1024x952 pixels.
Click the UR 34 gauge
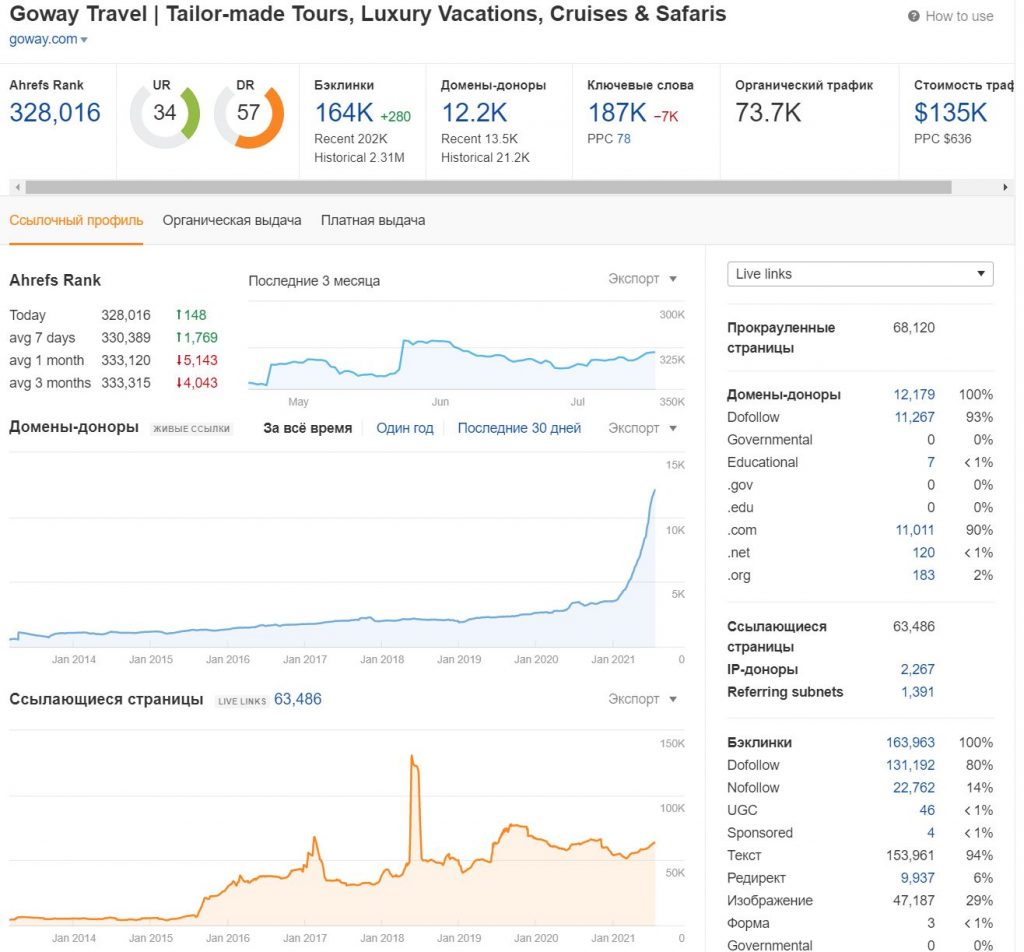point(165,114)
